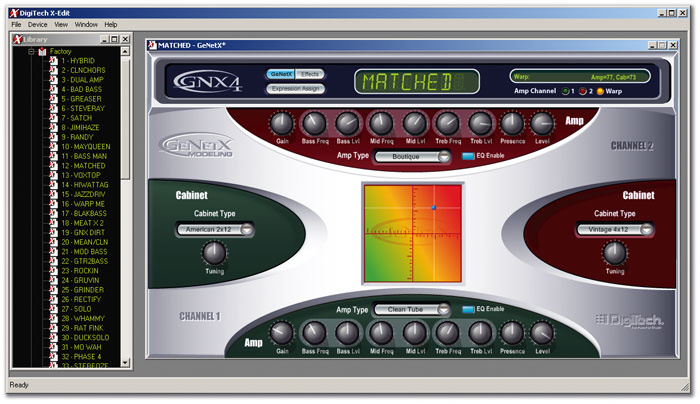
Task: Select Amp Channel 1 radio button
Action: click(x=566, y=91)
